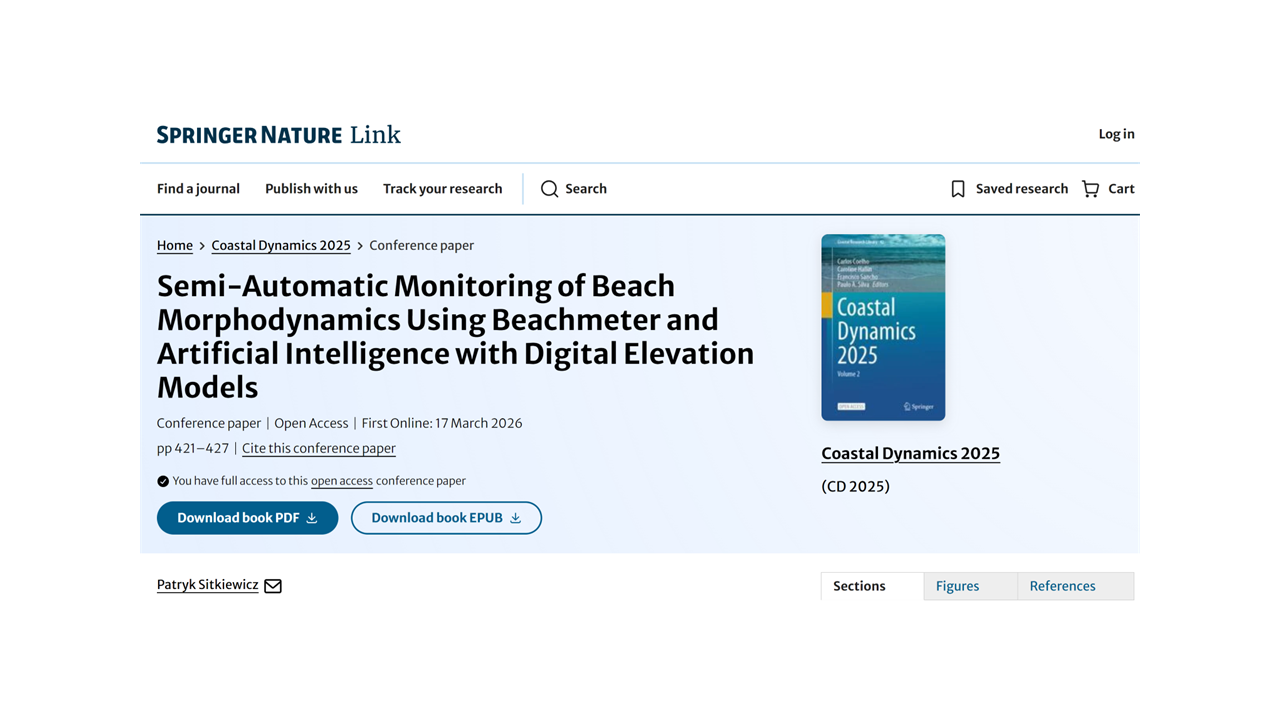Click the search magnifier icon

click(549, 189)
